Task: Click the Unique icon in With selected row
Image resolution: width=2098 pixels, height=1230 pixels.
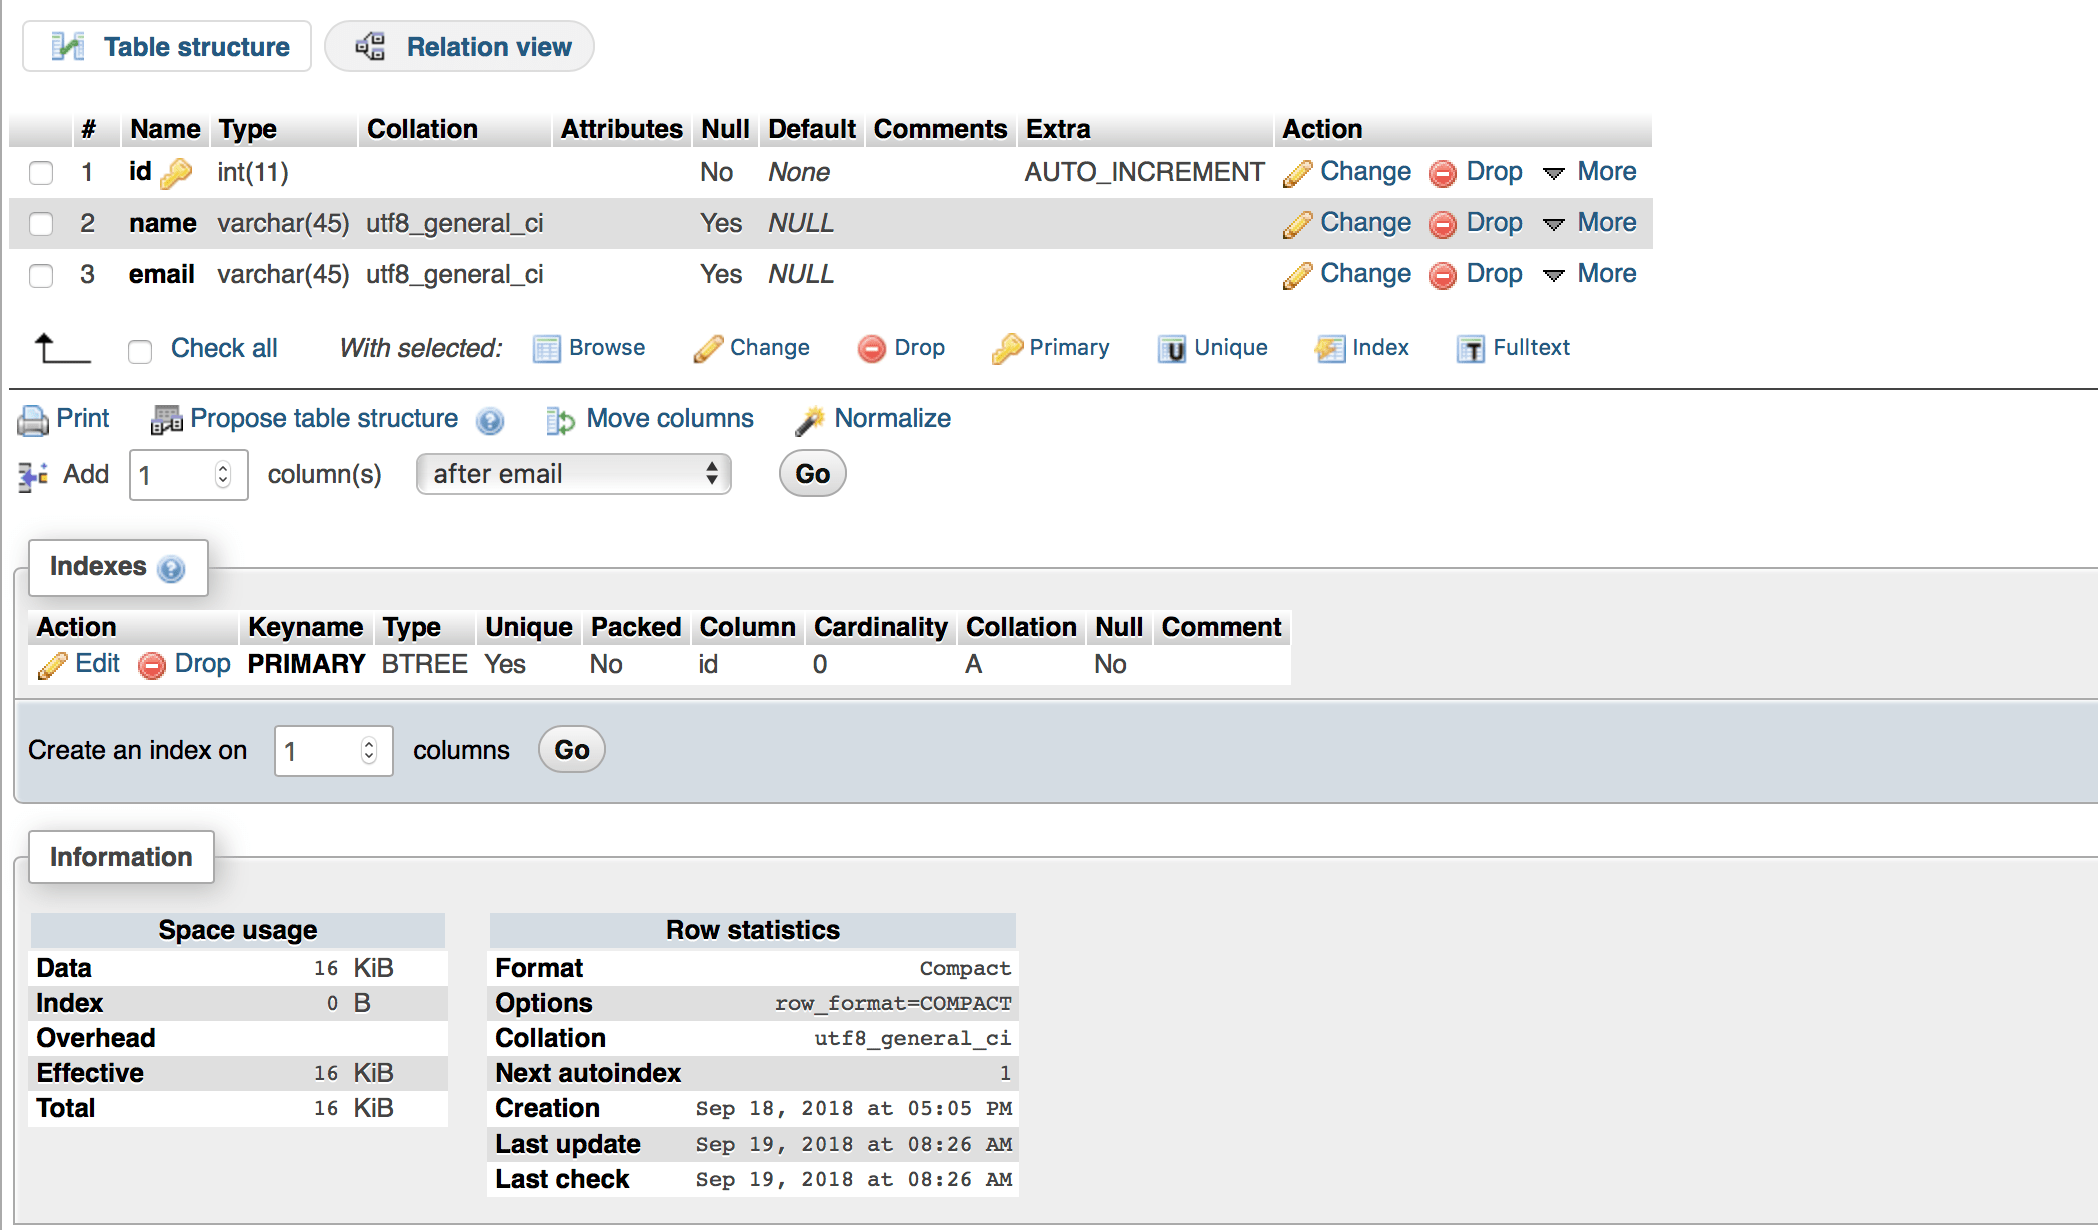Action: point(1171,349)
